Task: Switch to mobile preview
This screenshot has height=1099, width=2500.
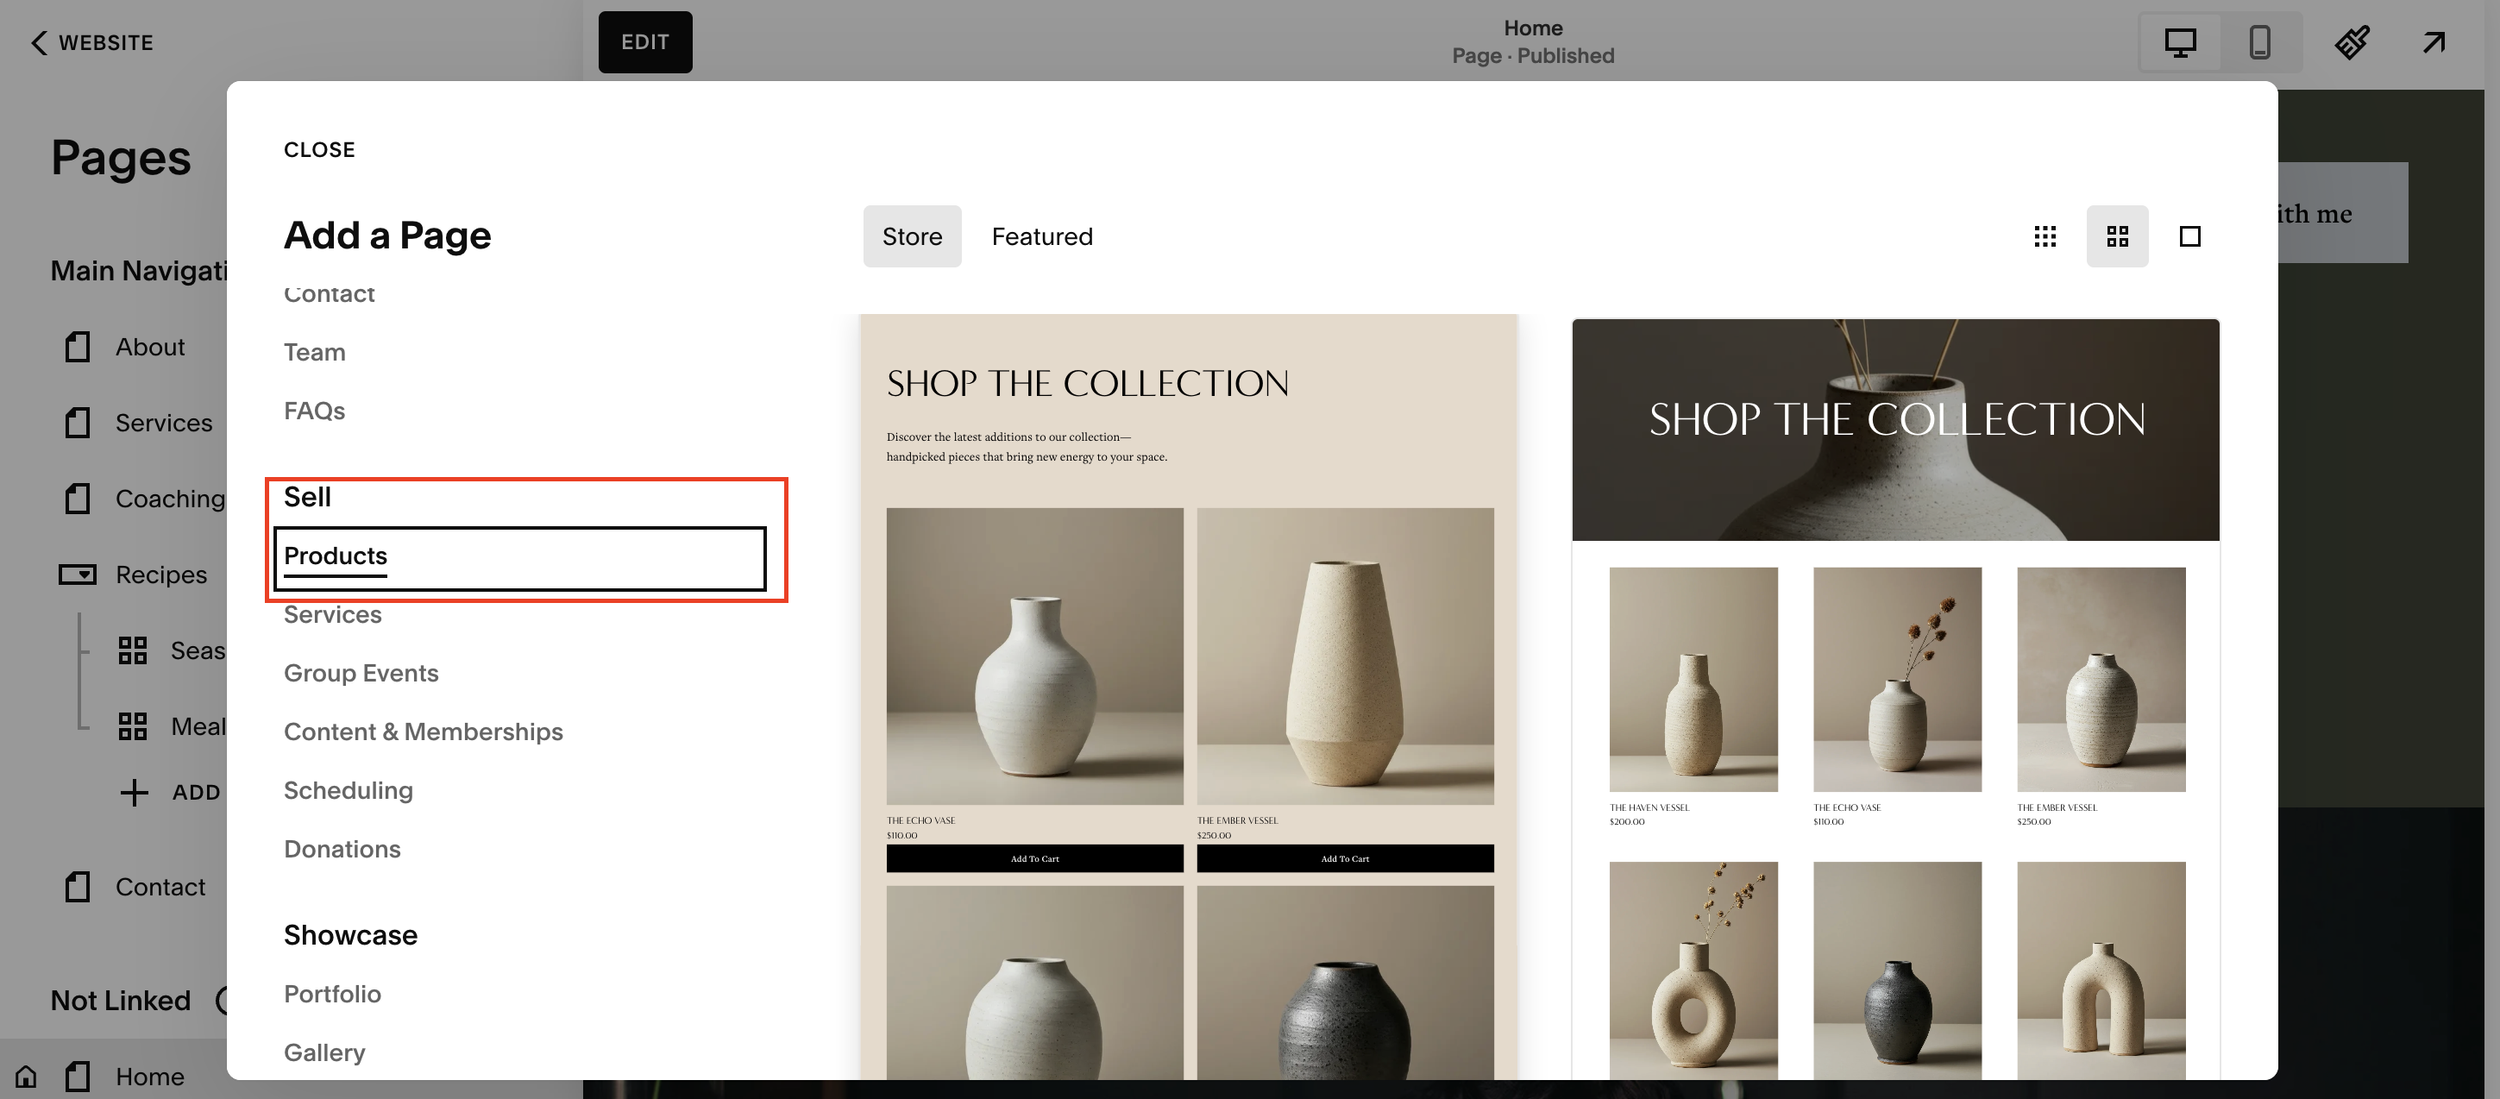Action: pos(2258,42)
